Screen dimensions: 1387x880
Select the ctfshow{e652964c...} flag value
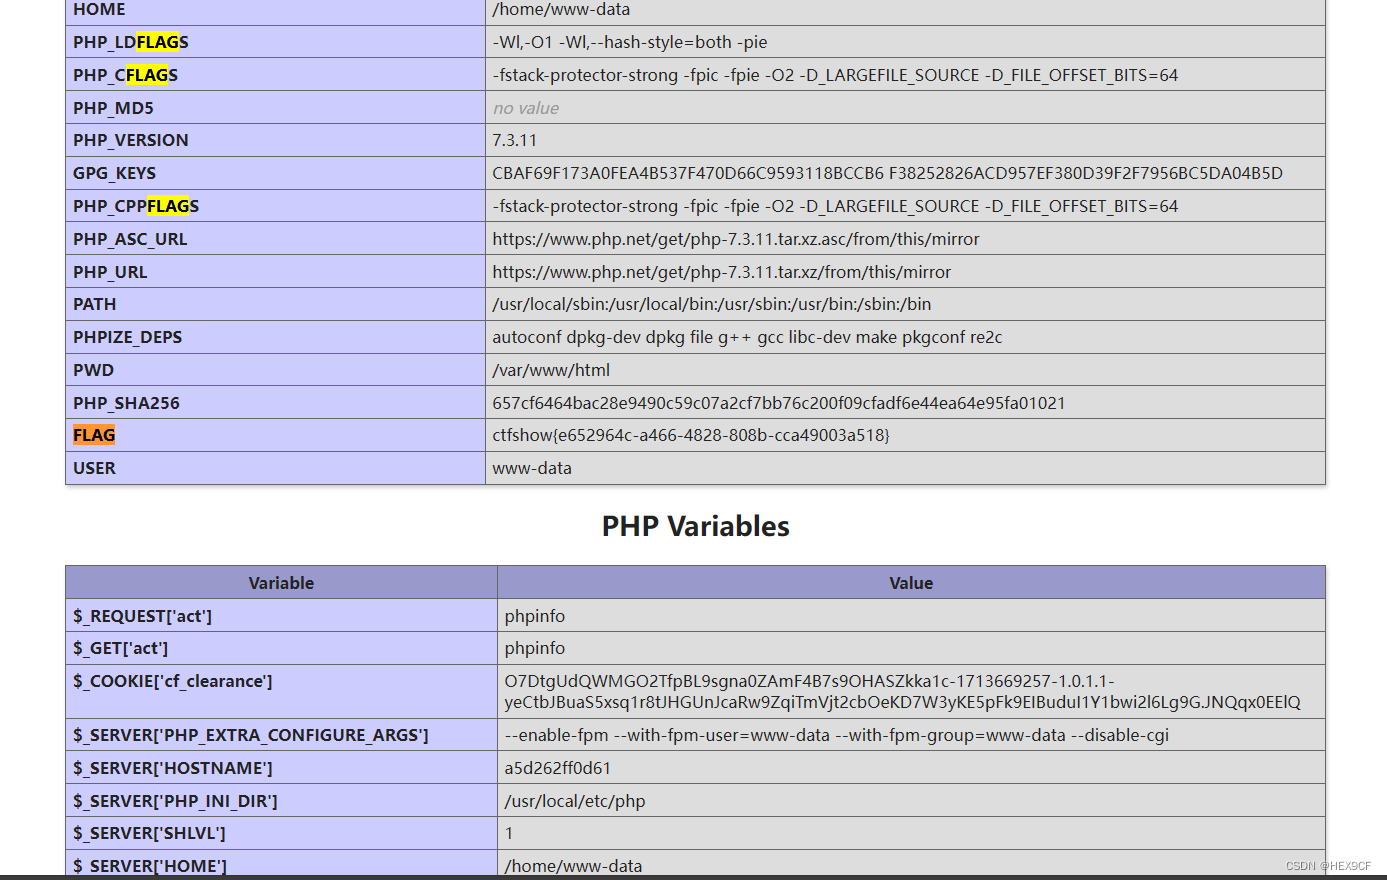(x=691, y=435)
